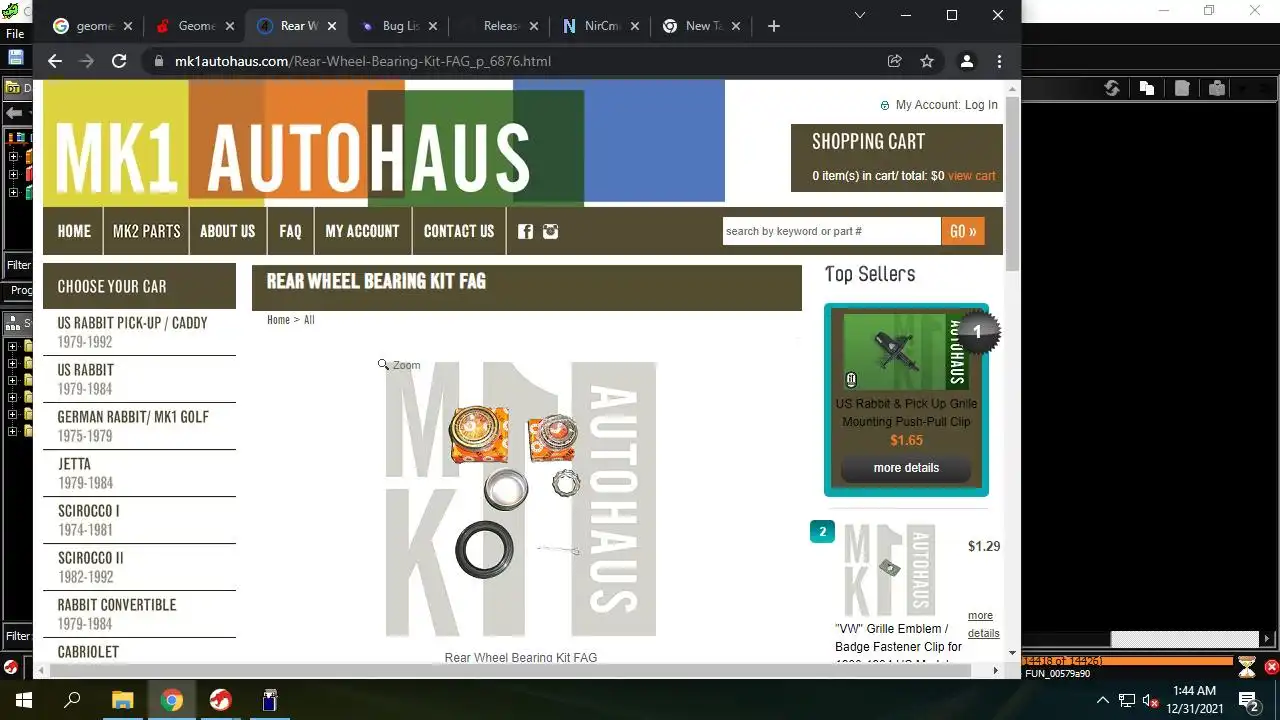
Task: Click the Home breadcrumb link
Action: click(278, 320)
